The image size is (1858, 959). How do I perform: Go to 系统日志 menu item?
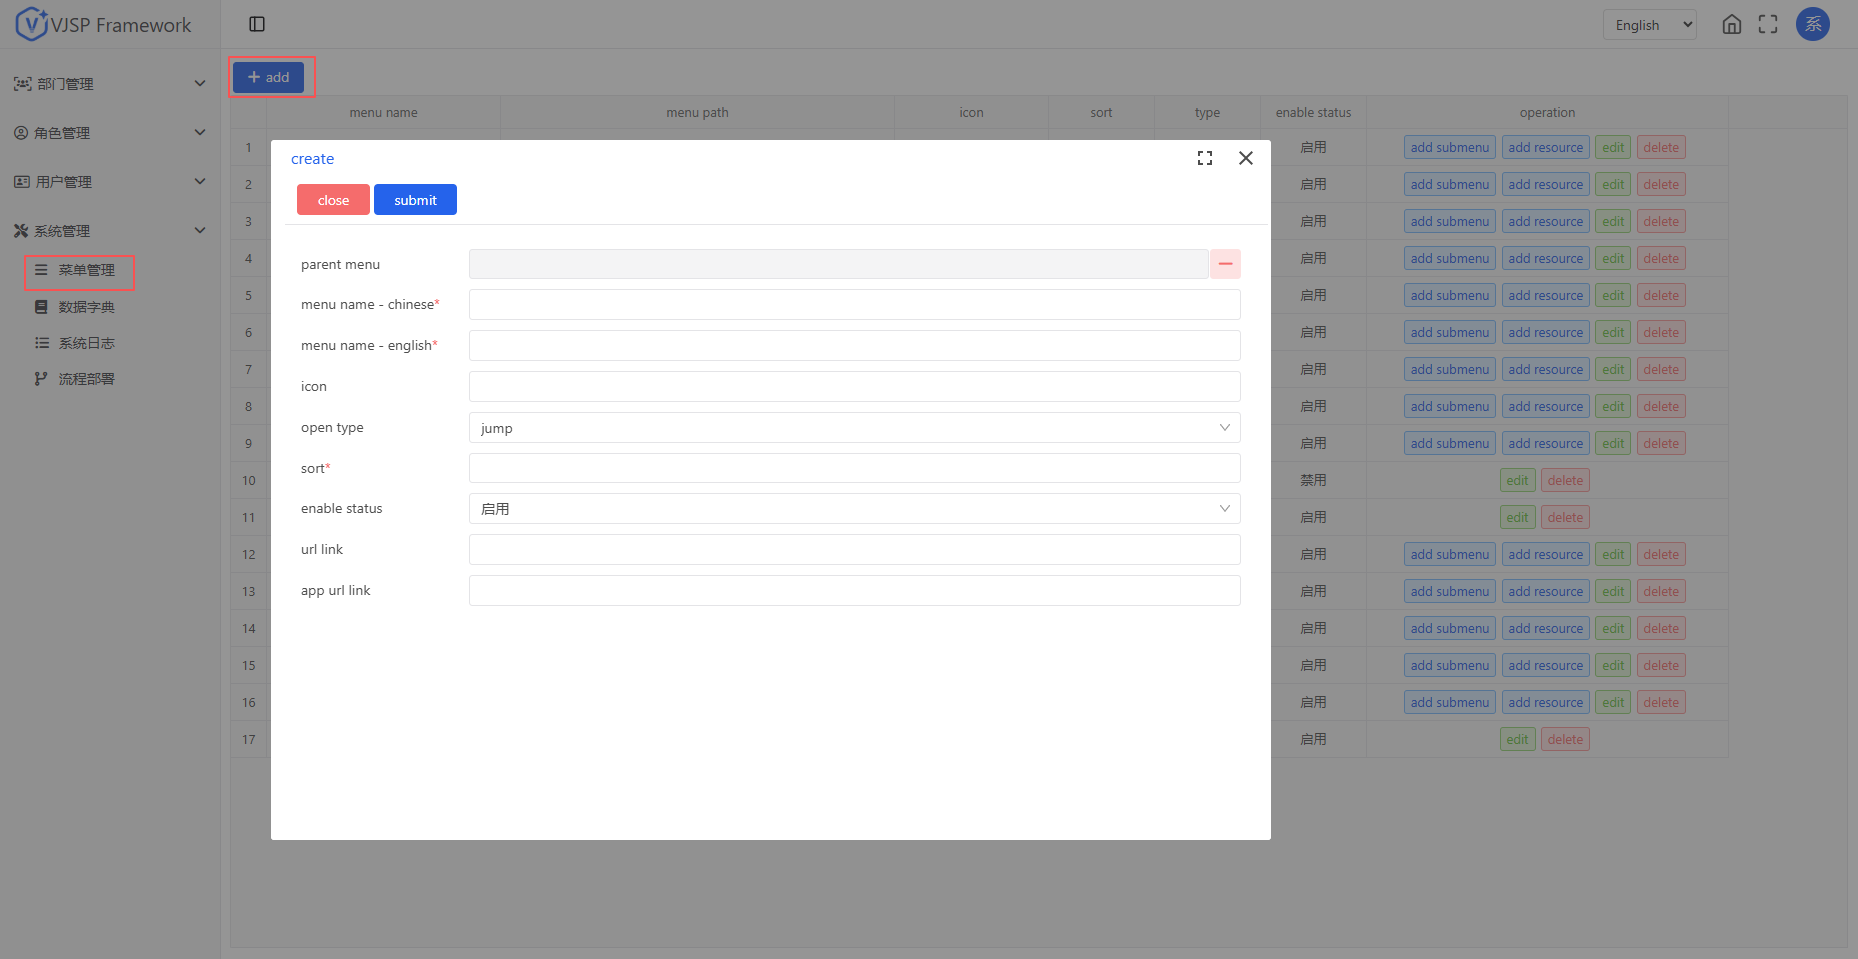(86, 343)
